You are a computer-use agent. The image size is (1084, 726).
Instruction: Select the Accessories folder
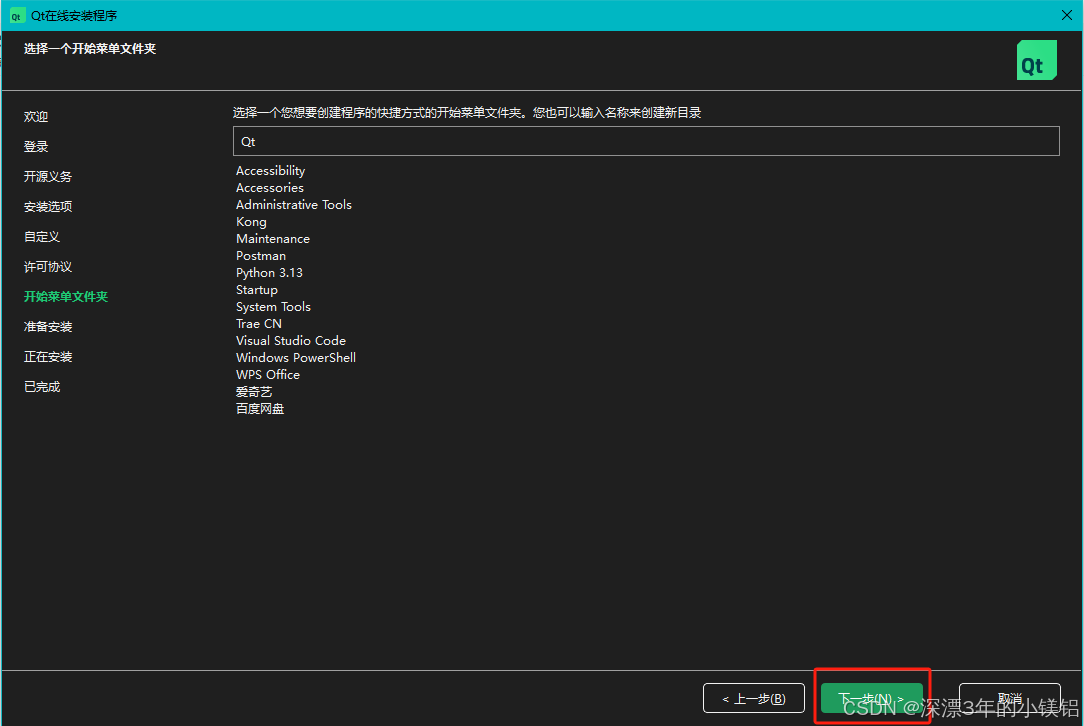coord(270,188)
